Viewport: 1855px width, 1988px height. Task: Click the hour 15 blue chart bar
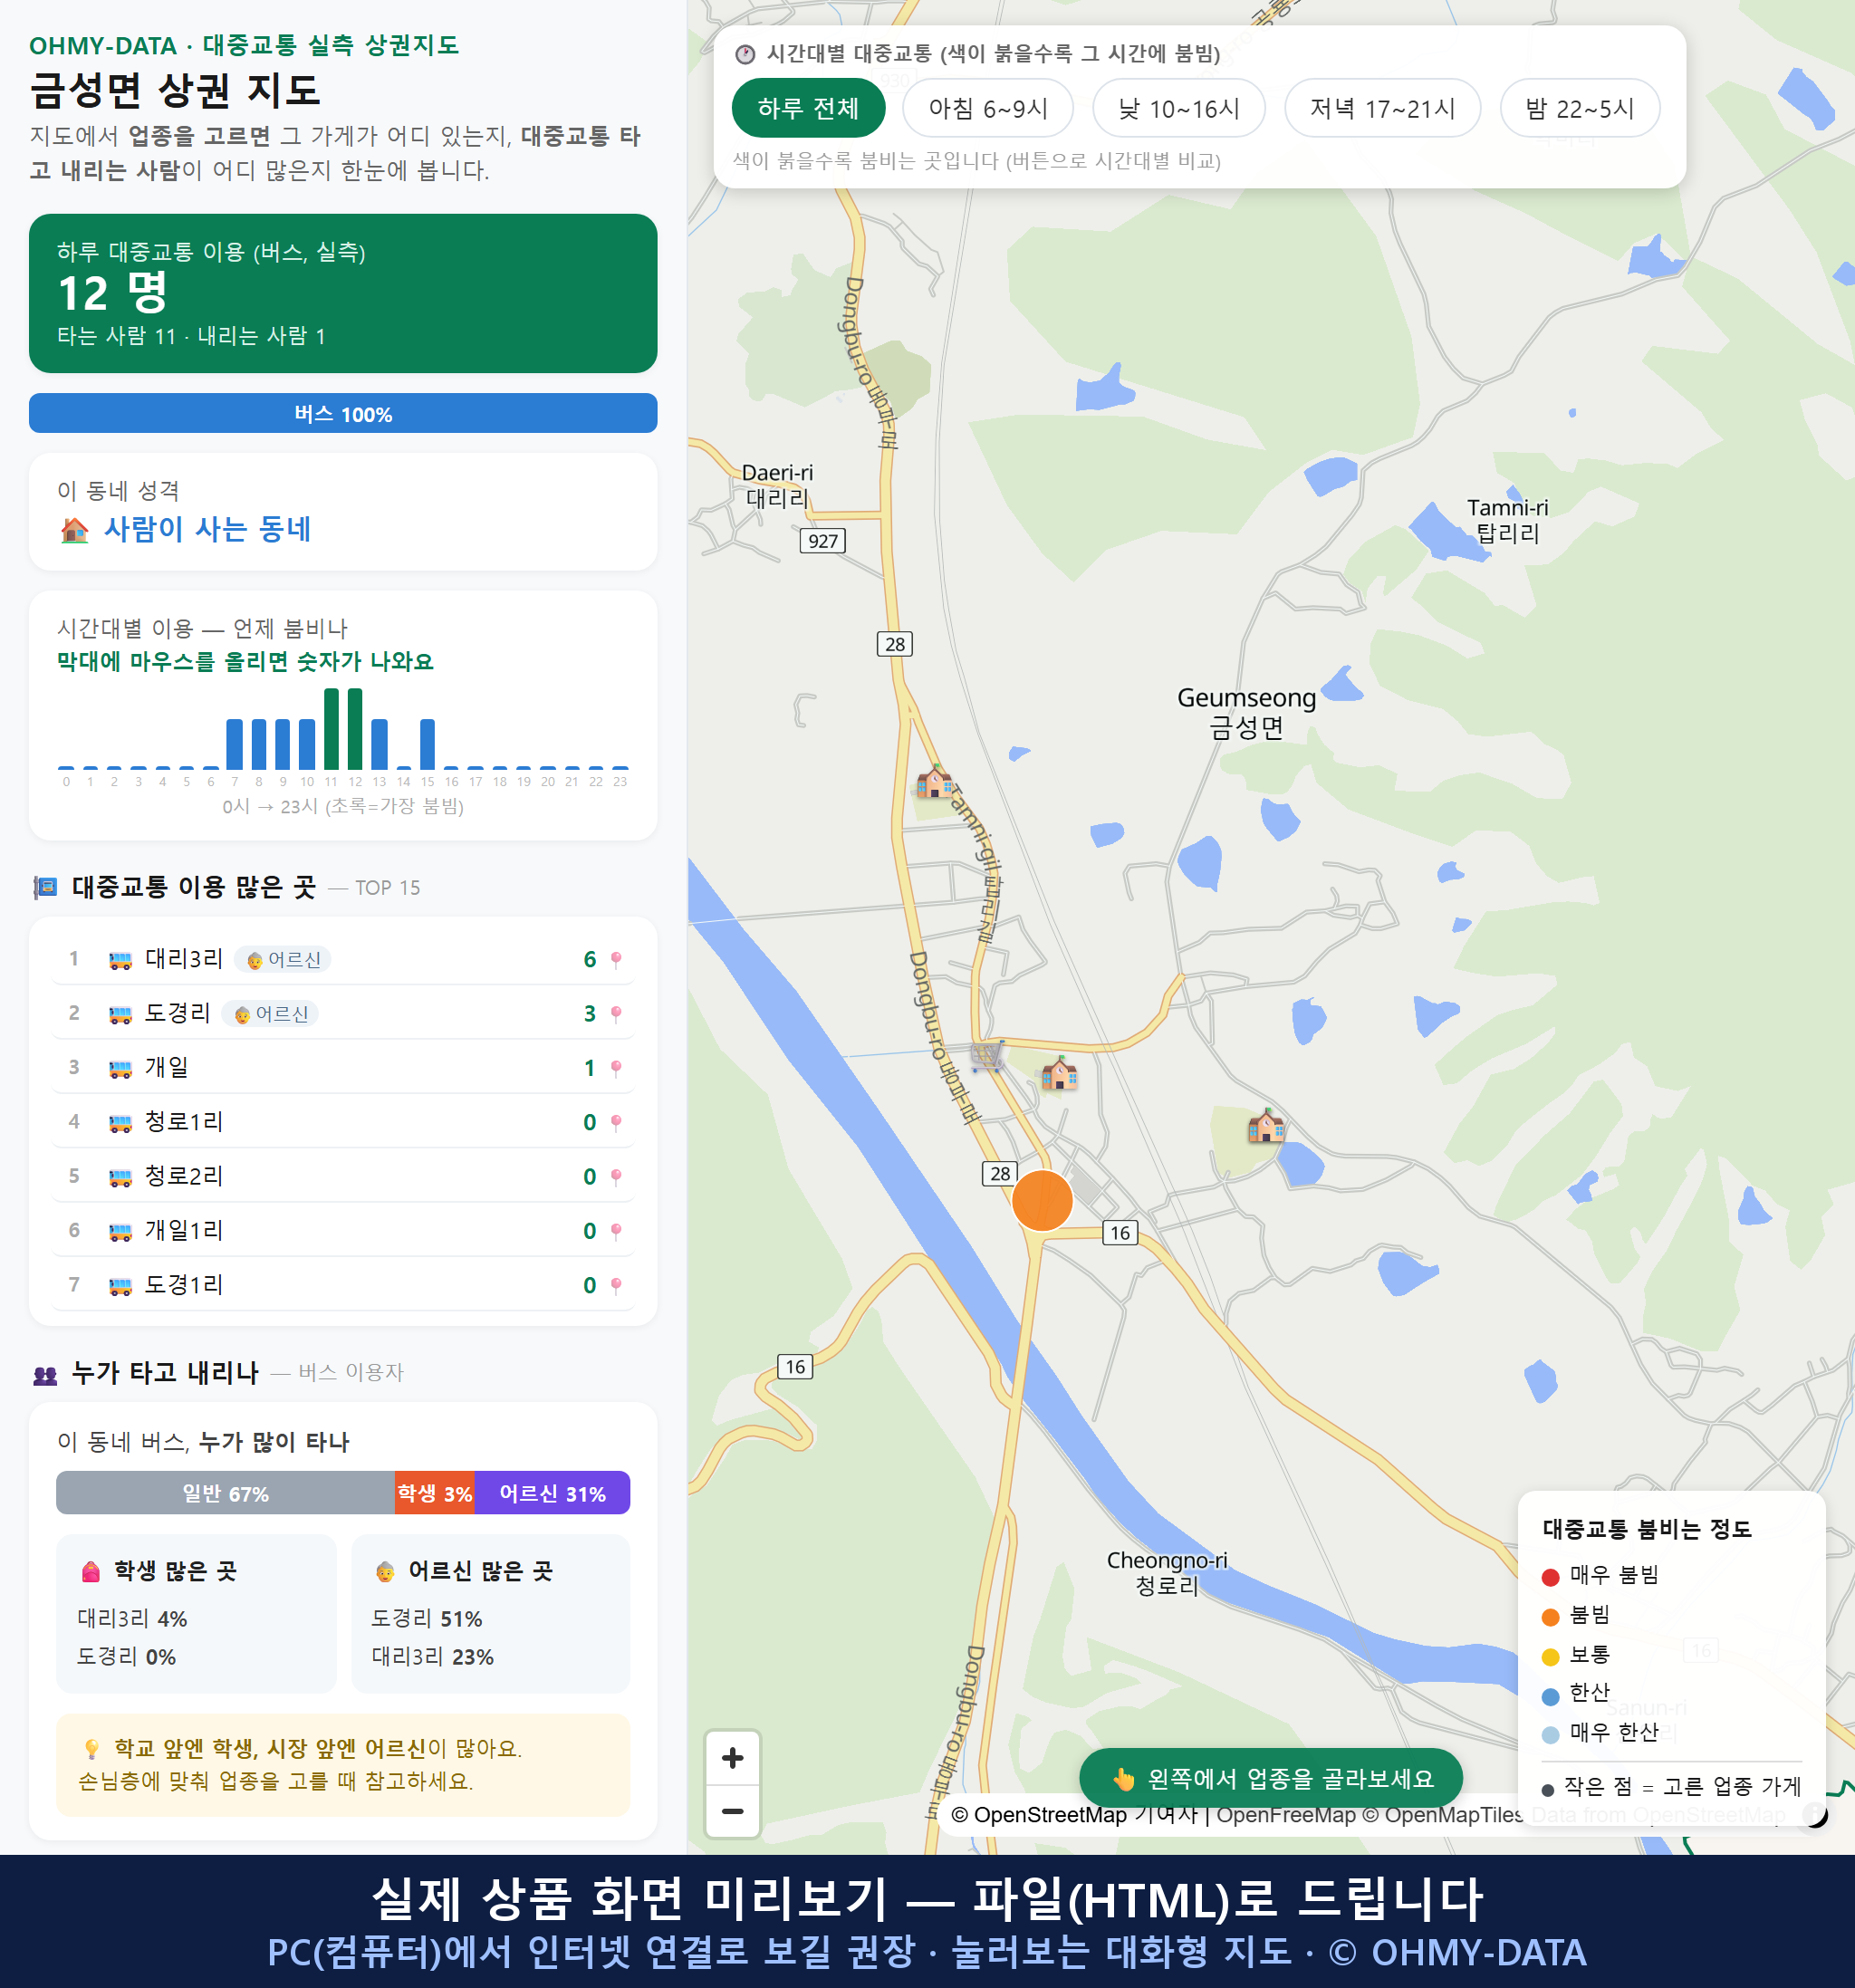coord(427,744)
